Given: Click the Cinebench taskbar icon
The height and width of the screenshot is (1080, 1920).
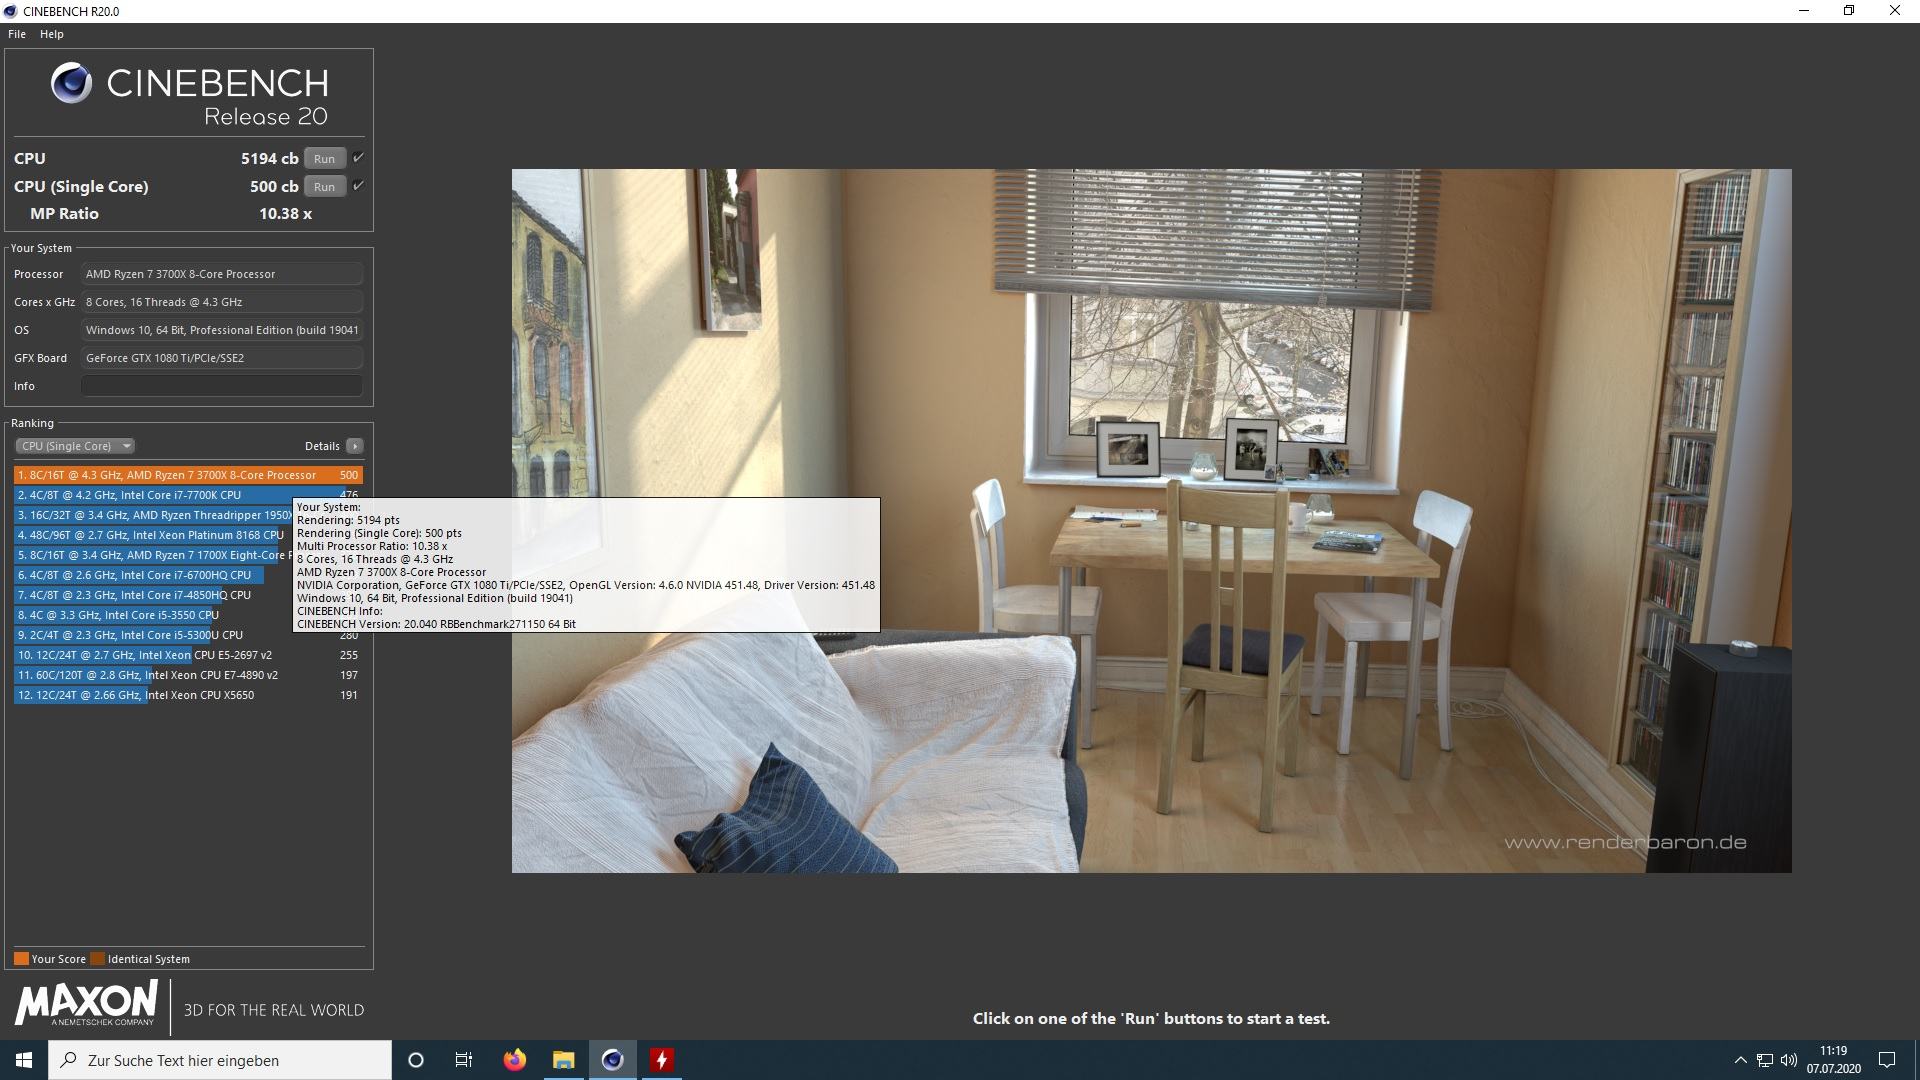Looking at the screenshot, I should [612, 1060].
